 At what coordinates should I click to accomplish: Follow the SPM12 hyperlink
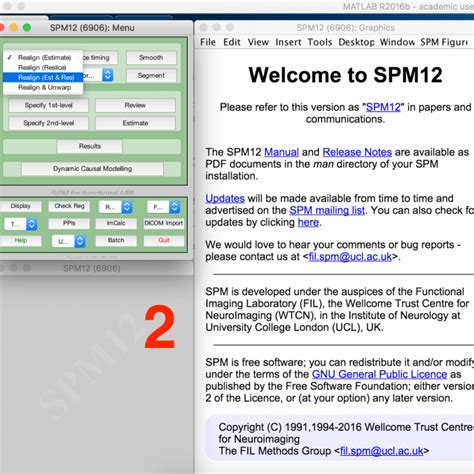pos(383,107)
